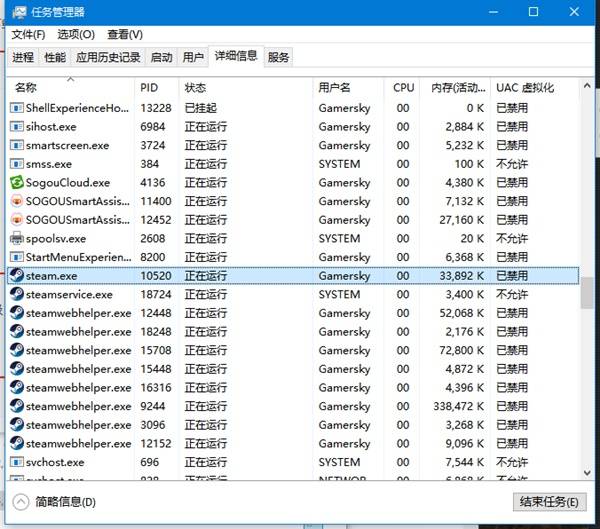Sort processes by PID column header
Viewport: 600px width, 529px height.
coord(149,88)
